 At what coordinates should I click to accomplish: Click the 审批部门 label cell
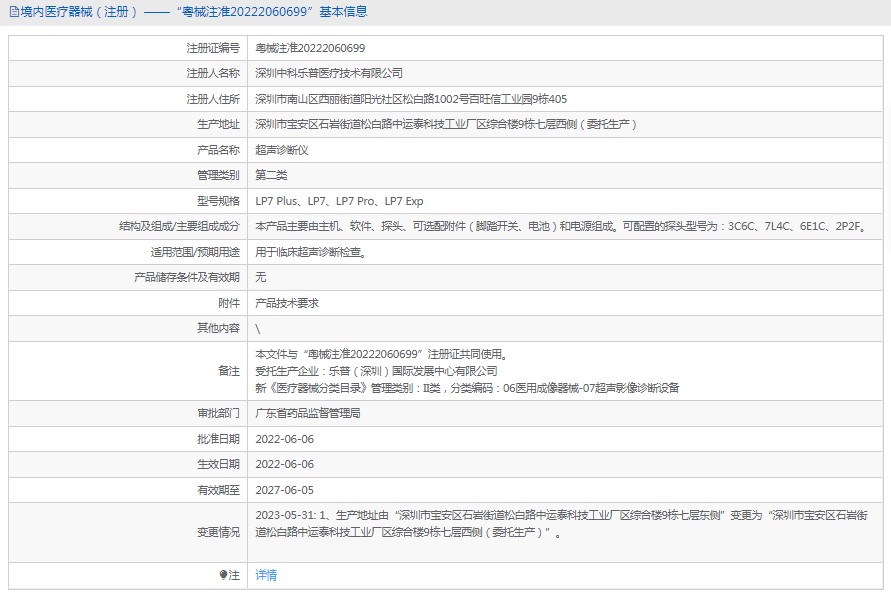tap(128, 413)
